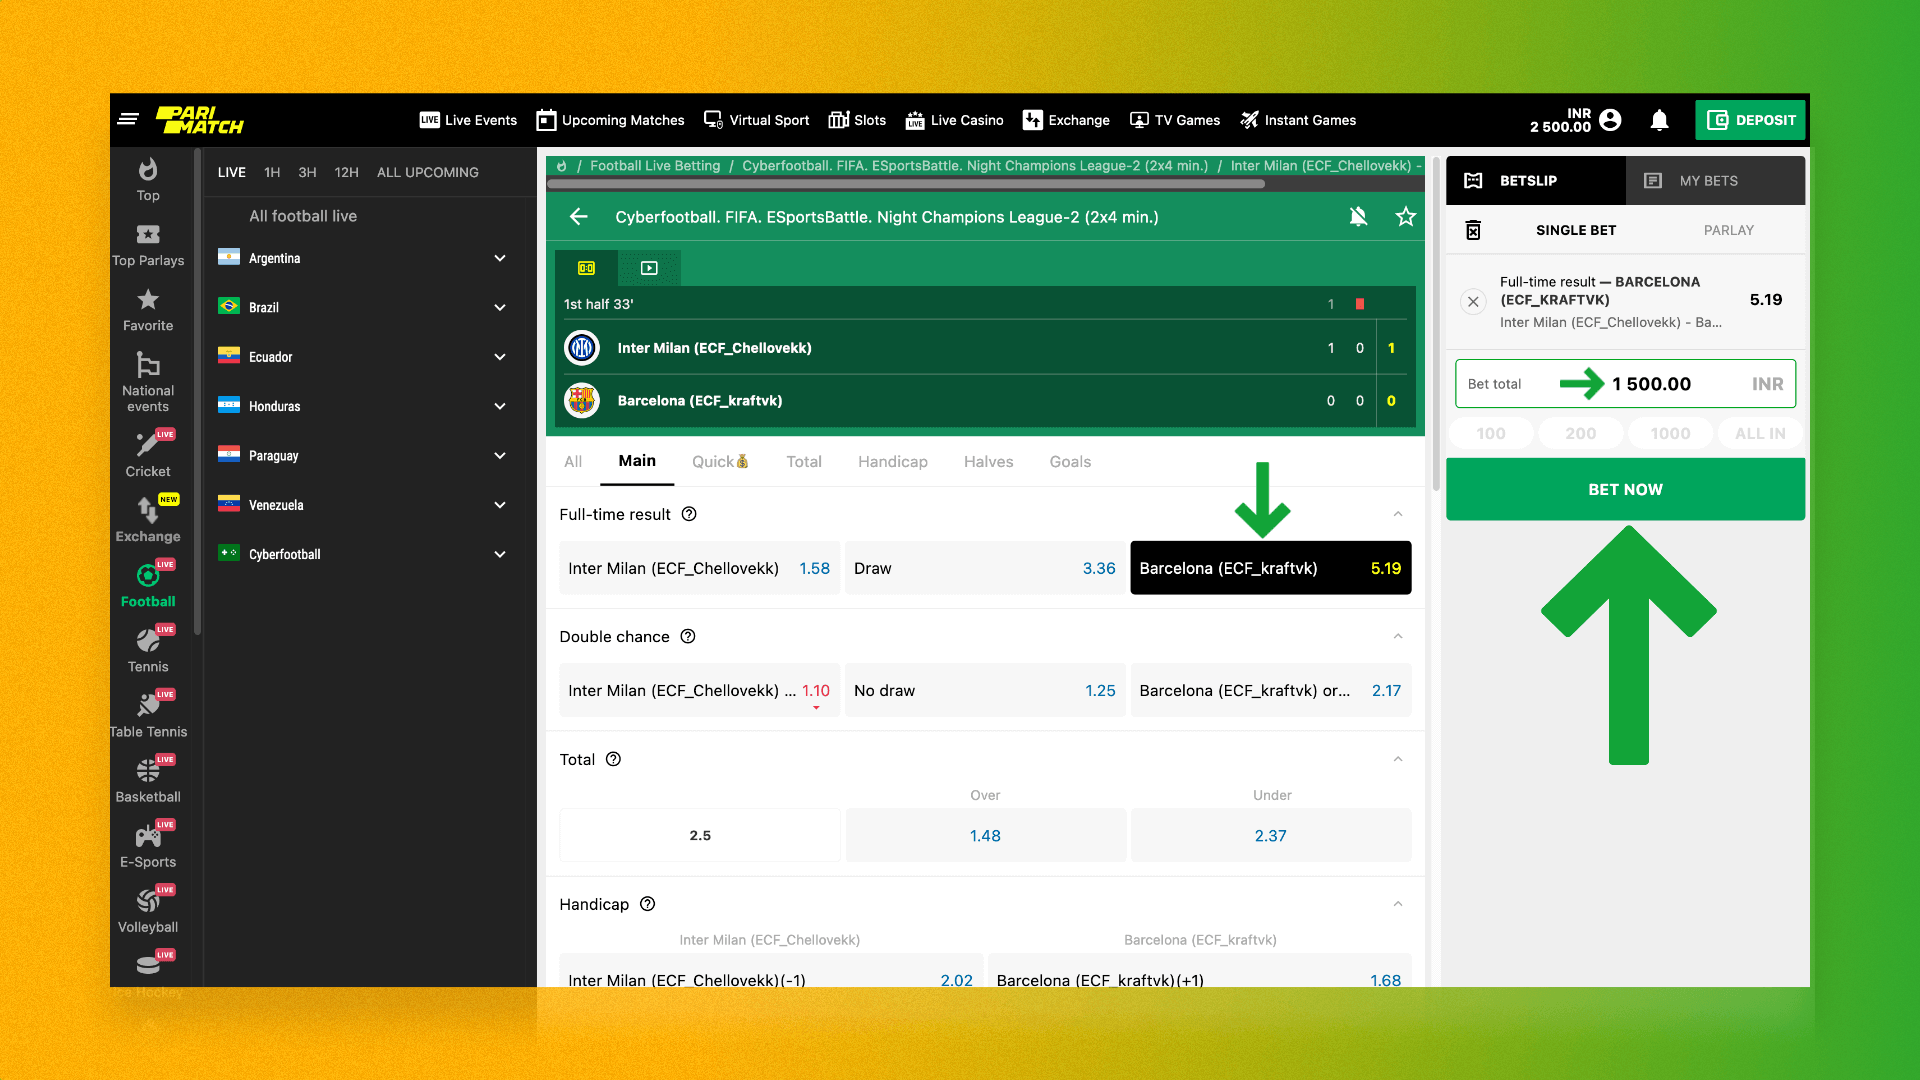Pick Draw odds 3.36
The width and height of the screenshot is (1920, 1080).
(x=985, y=568)
